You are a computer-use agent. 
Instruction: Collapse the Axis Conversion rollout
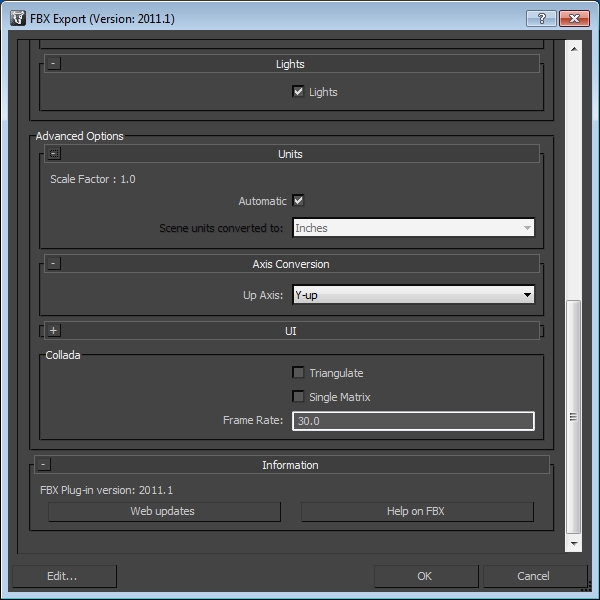point(54,264)
